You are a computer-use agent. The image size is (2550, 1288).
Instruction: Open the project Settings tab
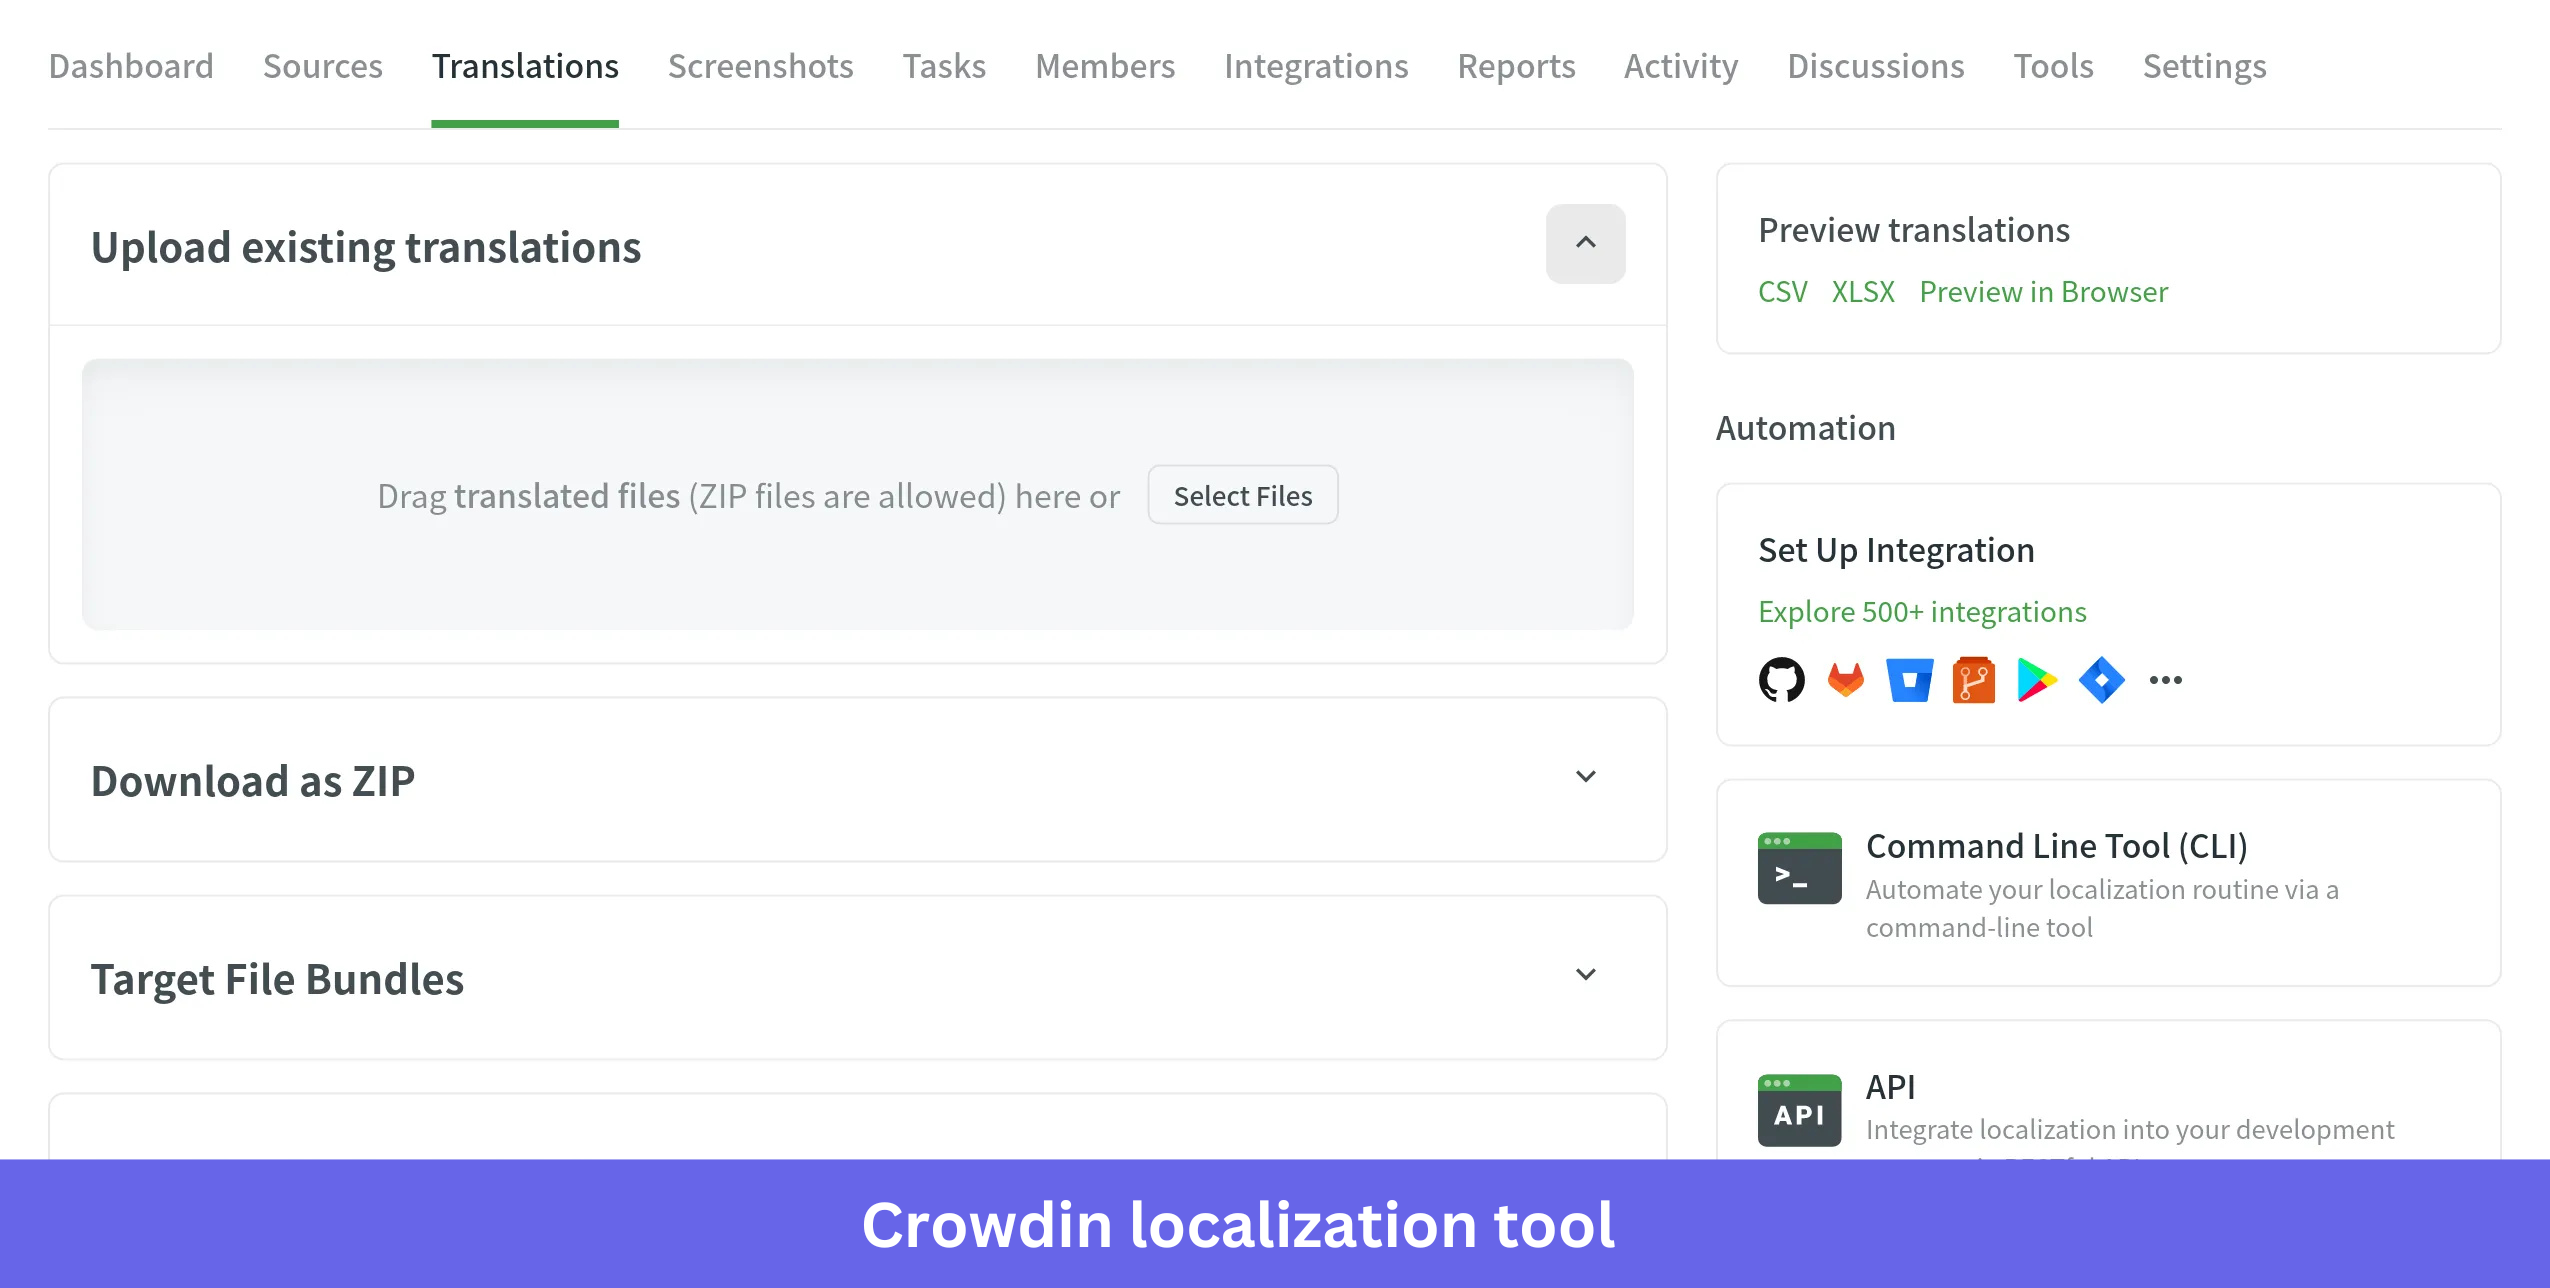[2204, 66]
